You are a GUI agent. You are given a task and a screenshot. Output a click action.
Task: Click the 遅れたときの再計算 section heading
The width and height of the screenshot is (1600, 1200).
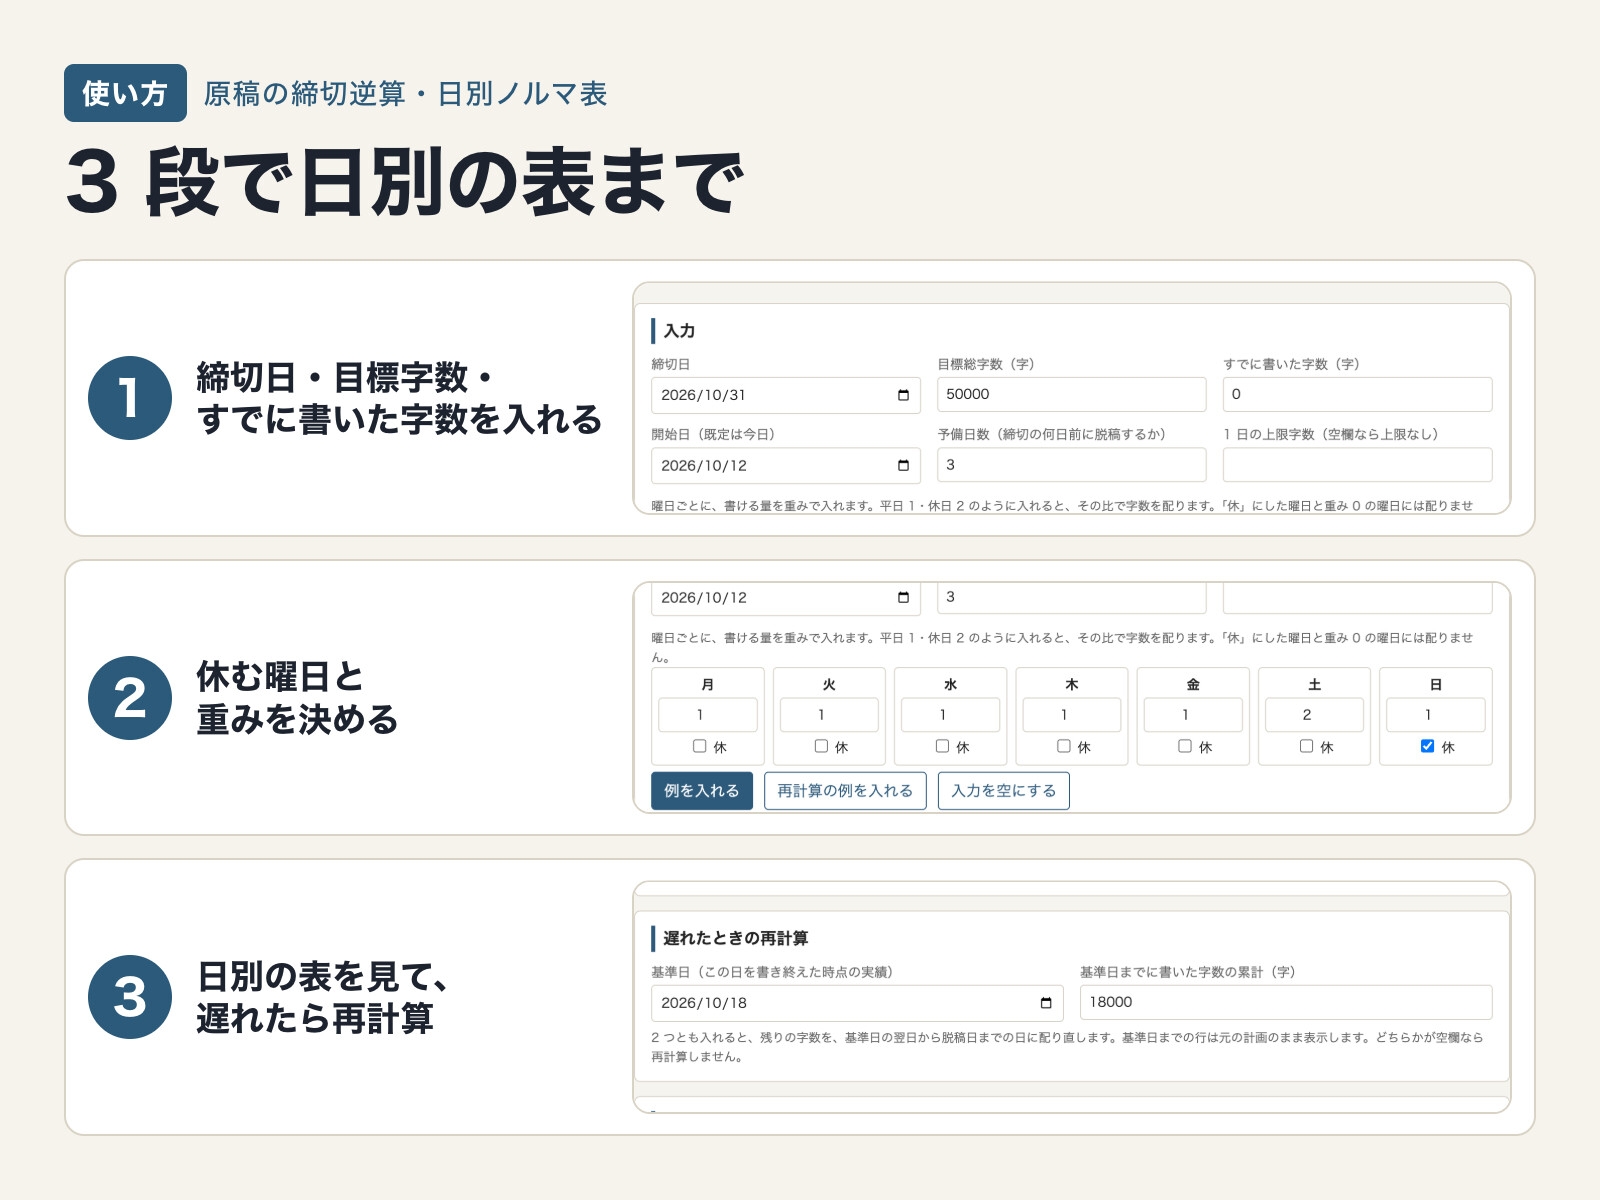[735, 938]
